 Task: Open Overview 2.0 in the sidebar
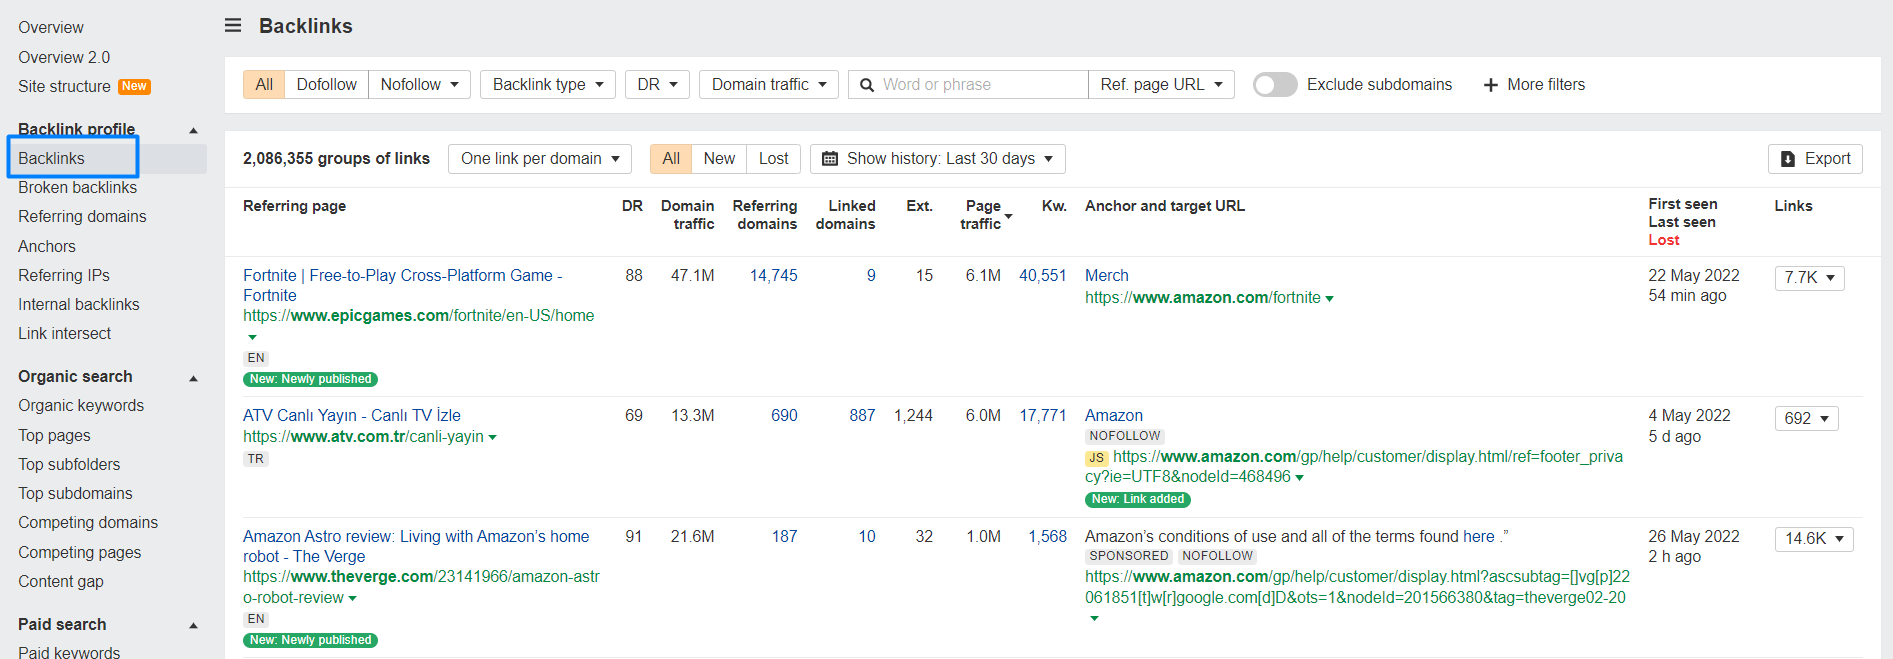(x=64, y=58)
